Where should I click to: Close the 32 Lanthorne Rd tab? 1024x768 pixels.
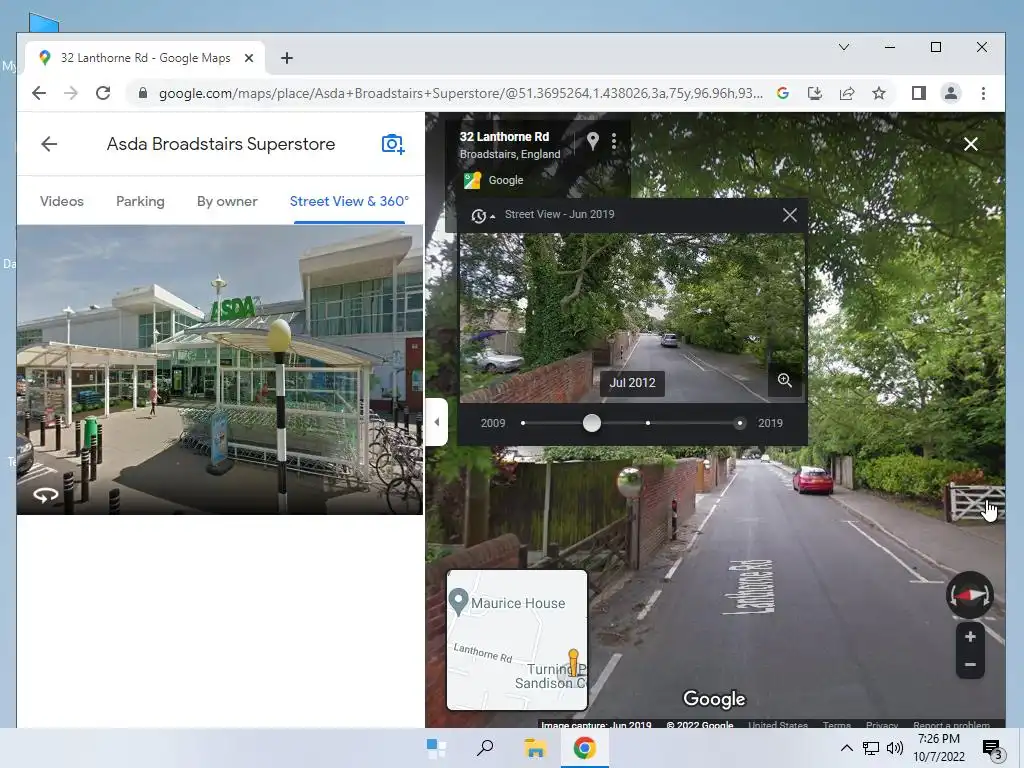tap(249, 58)
